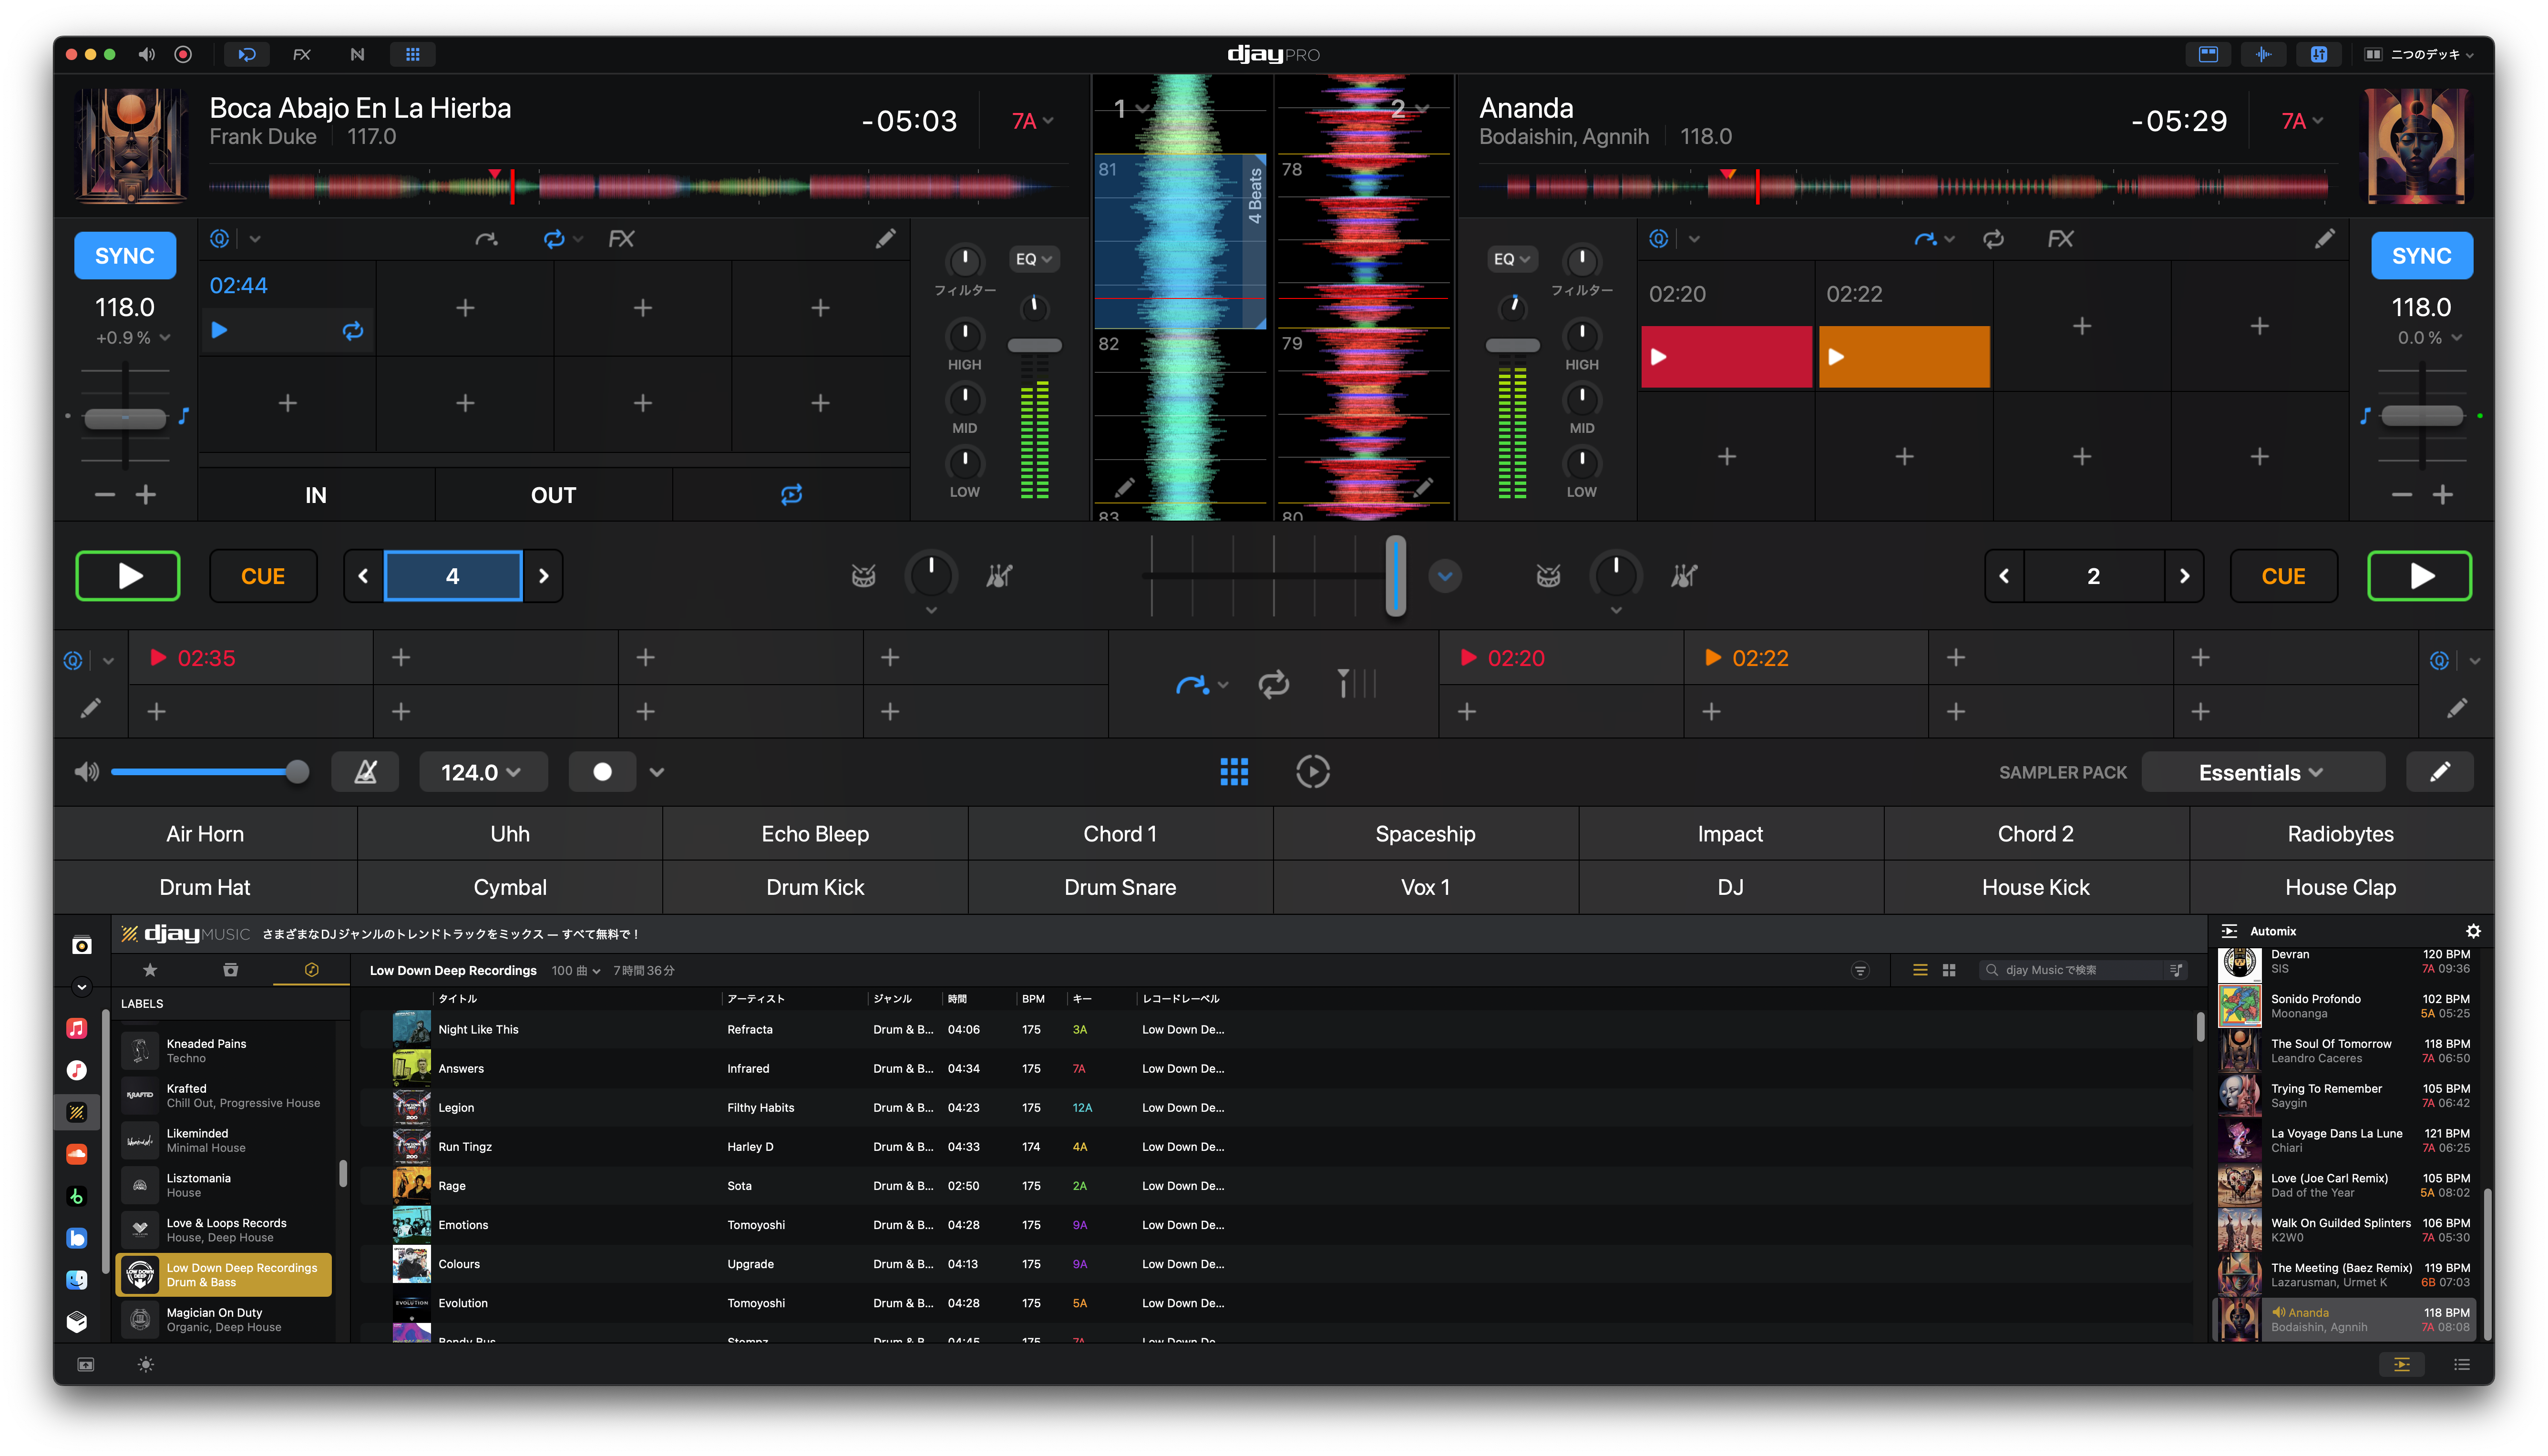The width and height of the screenshot is (2548, 1456).
Task: Open Automix settings with the gear icon
Action: pos(2473,931)
